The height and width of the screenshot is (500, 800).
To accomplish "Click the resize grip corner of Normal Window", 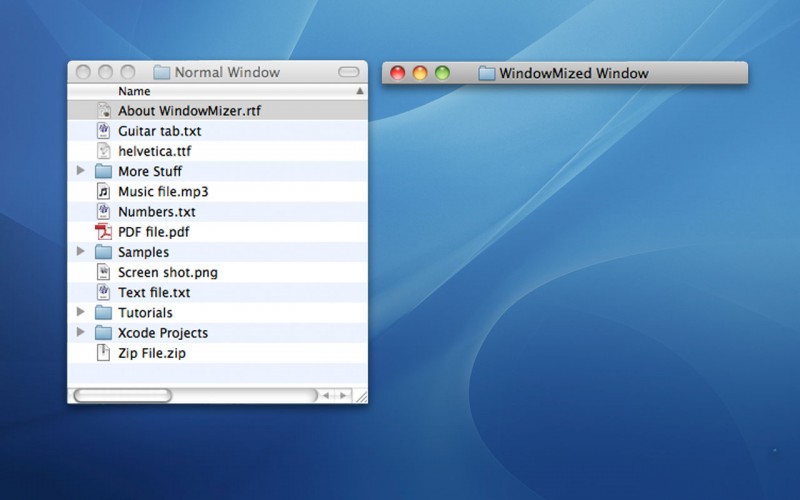I will coord(361,396).
